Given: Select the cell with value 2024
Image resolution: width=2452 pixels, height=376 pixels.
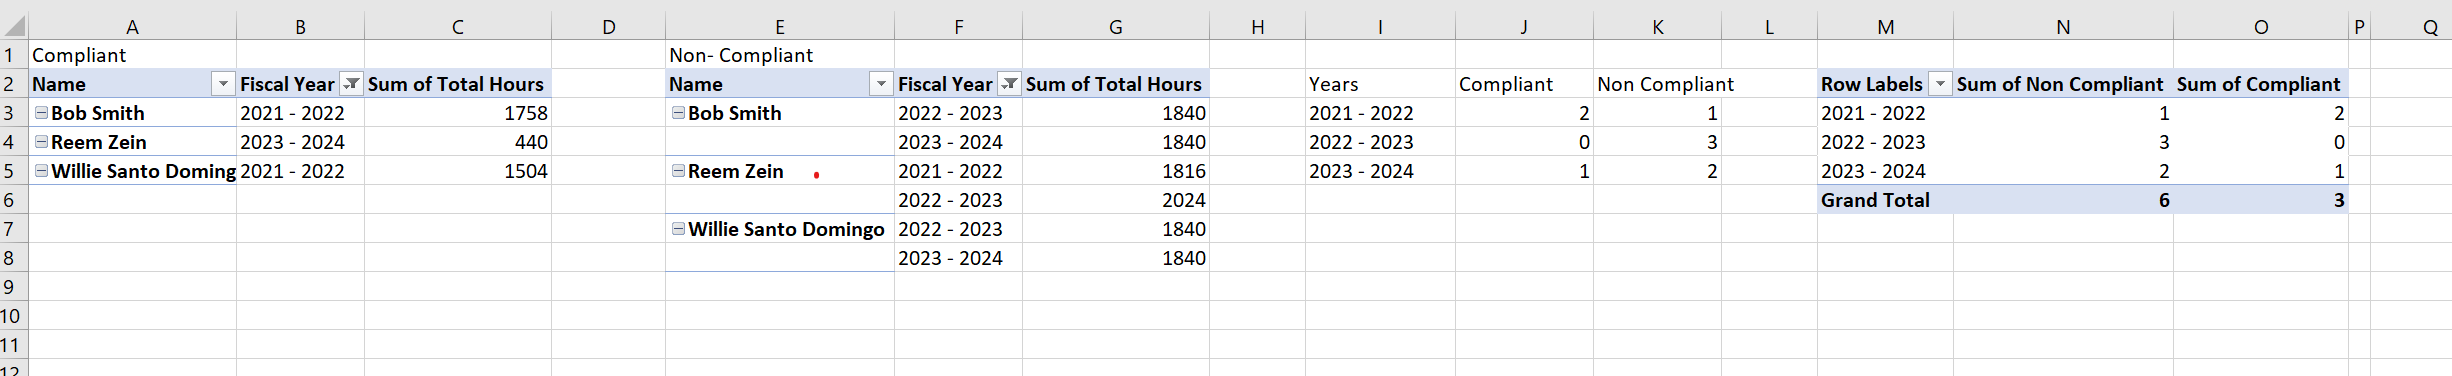Looking at the screenshot, I should [x=1116, y=200].
